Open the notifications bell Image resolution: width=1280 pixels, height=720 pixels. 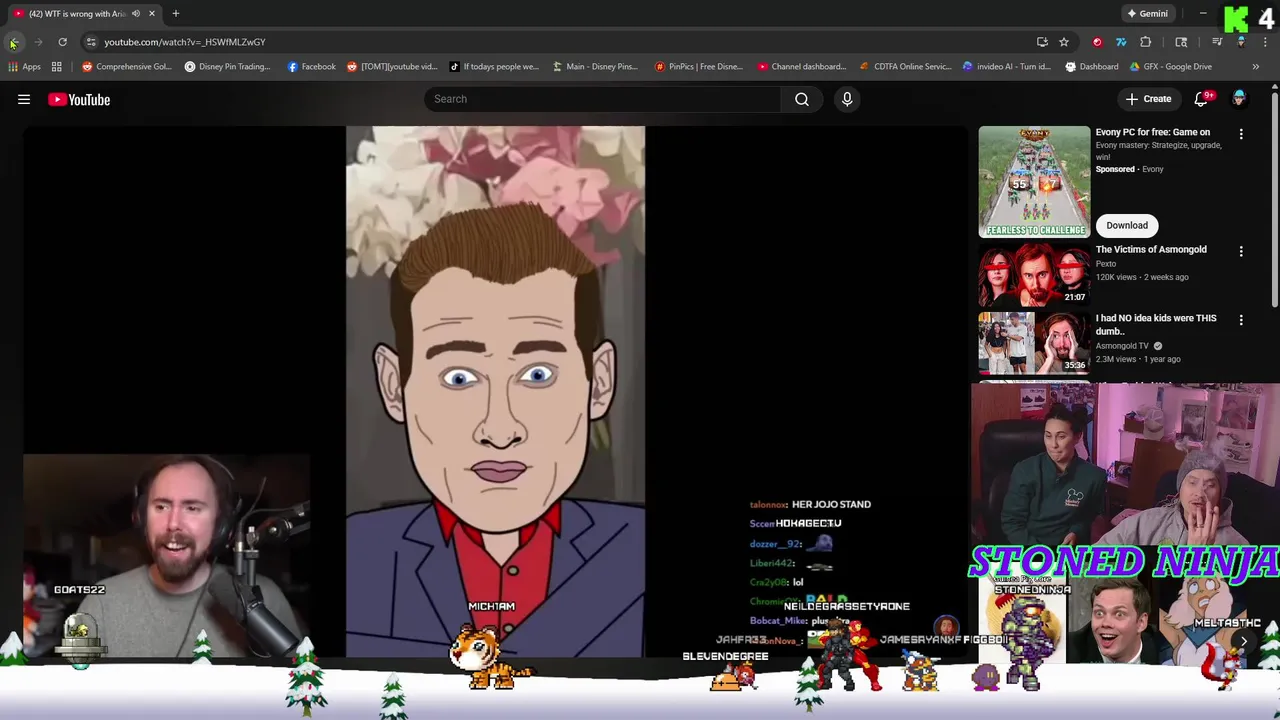[1203, 99]
